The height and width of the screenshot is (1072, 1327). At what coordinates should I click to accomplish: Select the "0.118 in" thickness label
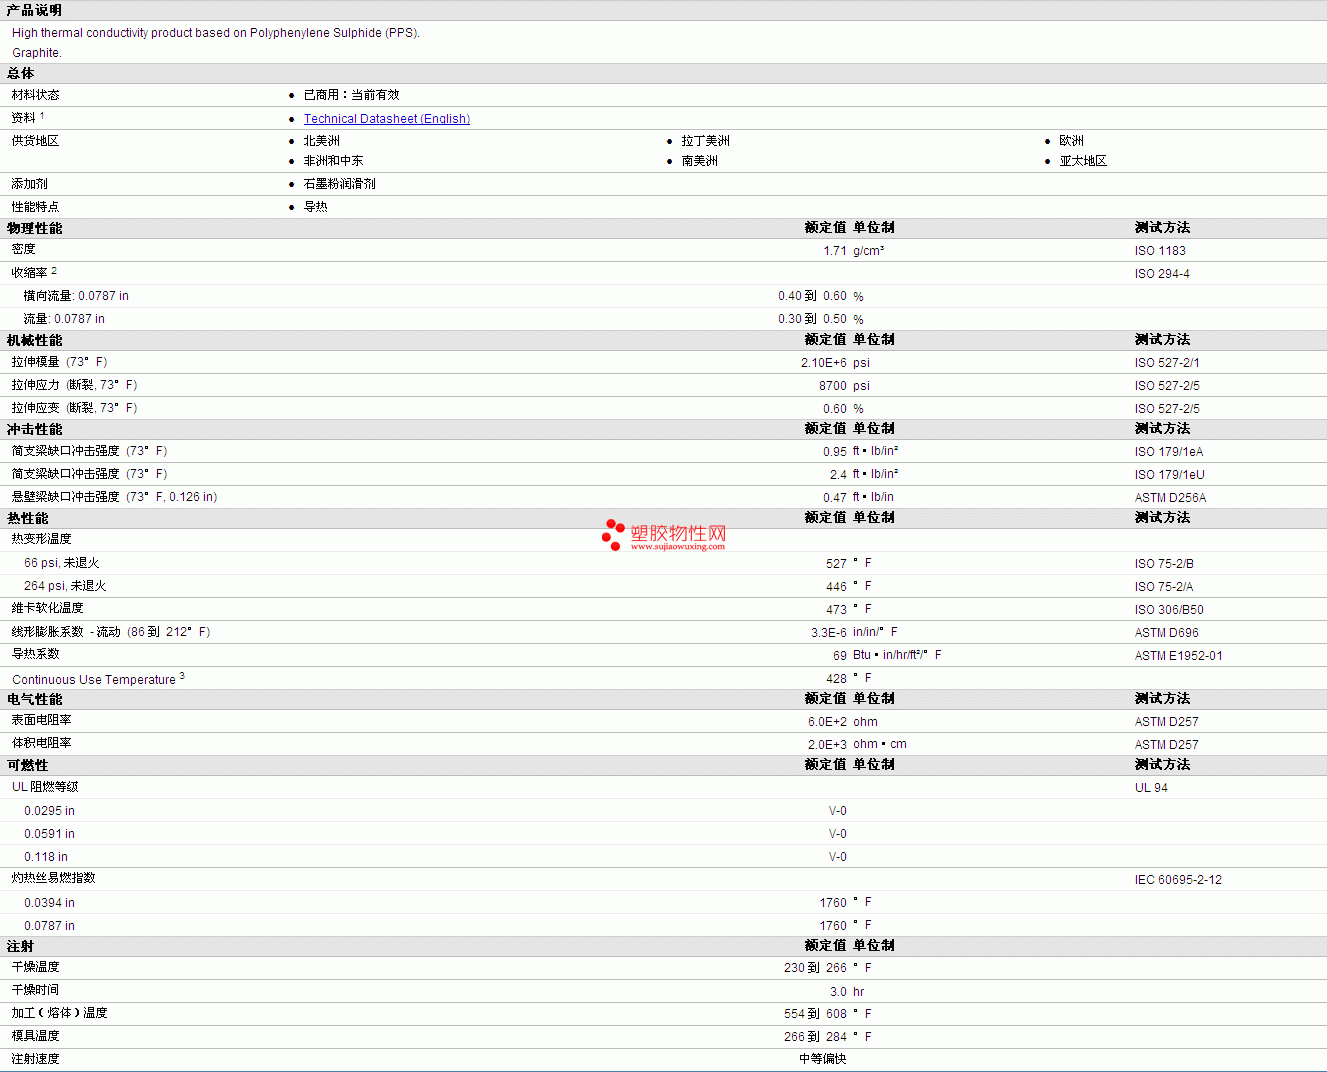coord(46,857)
